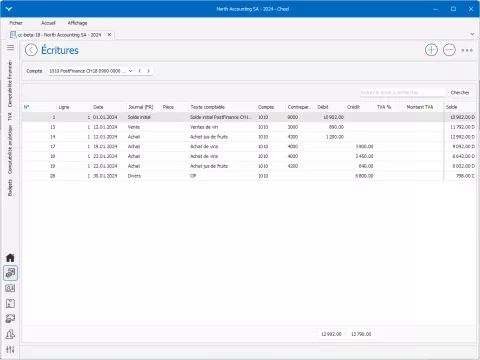Screen dimensions: 480x360
Task: Switch to the TVA vertical tab
Action: (x=10, y=116)
